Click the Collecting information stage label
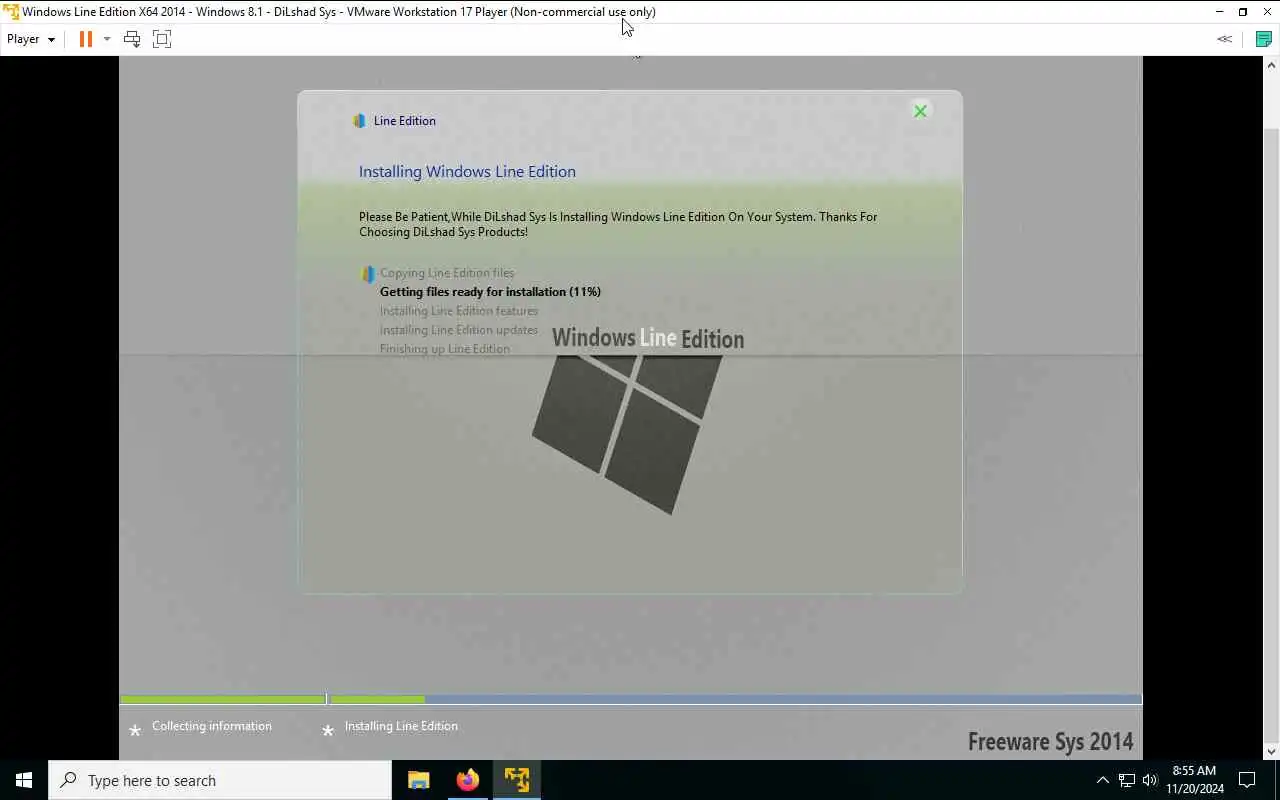1280x800 pixels. (212, 726)
